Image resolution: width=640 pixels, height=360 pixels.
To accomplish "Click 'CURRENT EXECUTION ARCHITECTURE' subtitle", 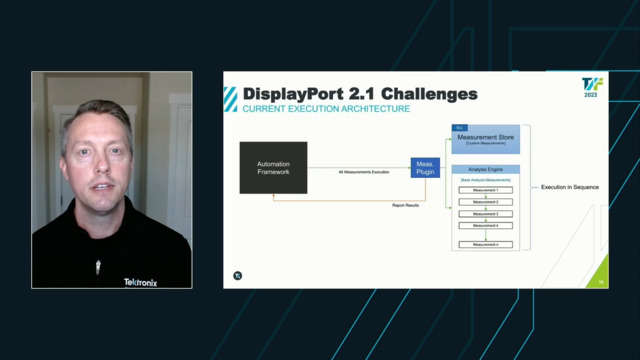I will tap(326, 109).
